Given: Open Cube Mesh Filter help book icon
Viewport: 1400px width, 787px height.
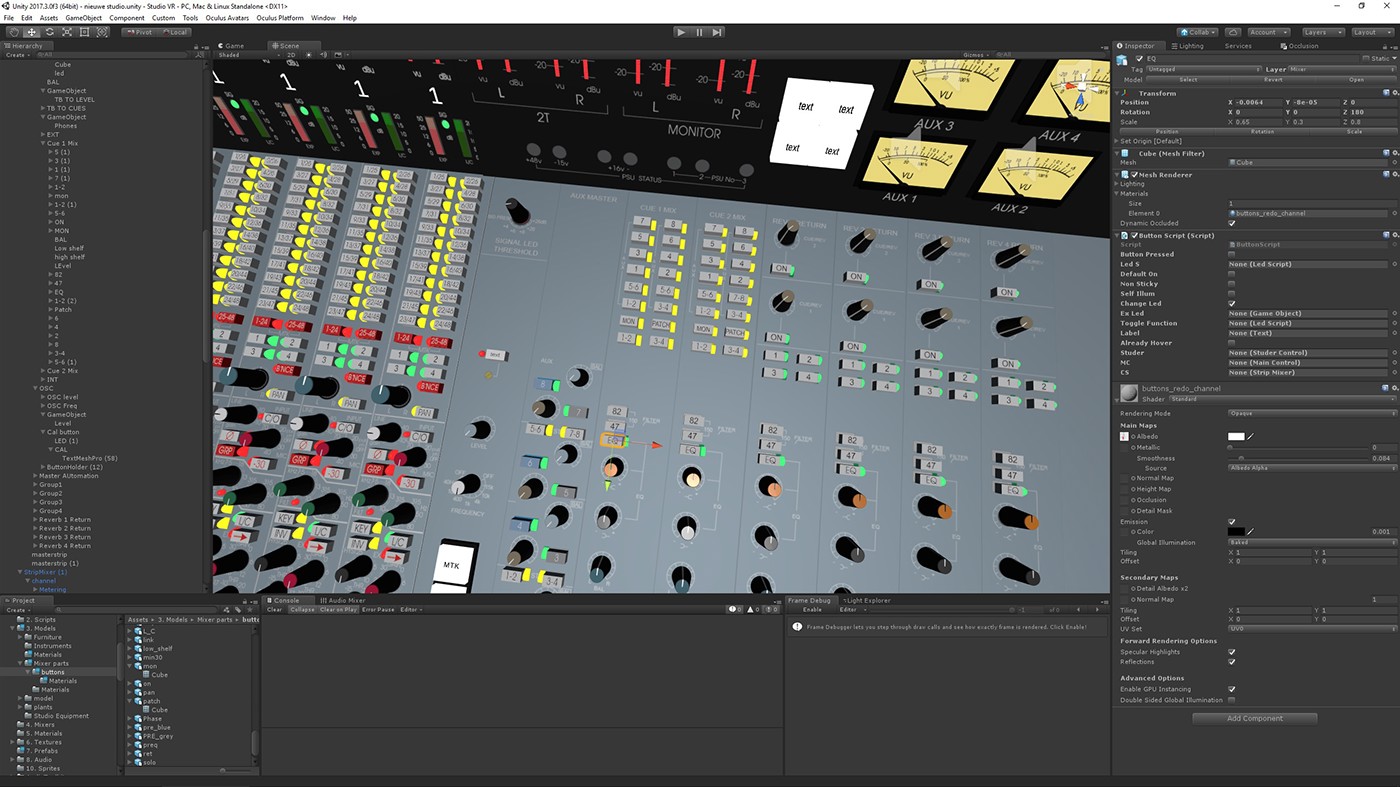Looking at the screenshot, I should click(x=1385, y=153).
